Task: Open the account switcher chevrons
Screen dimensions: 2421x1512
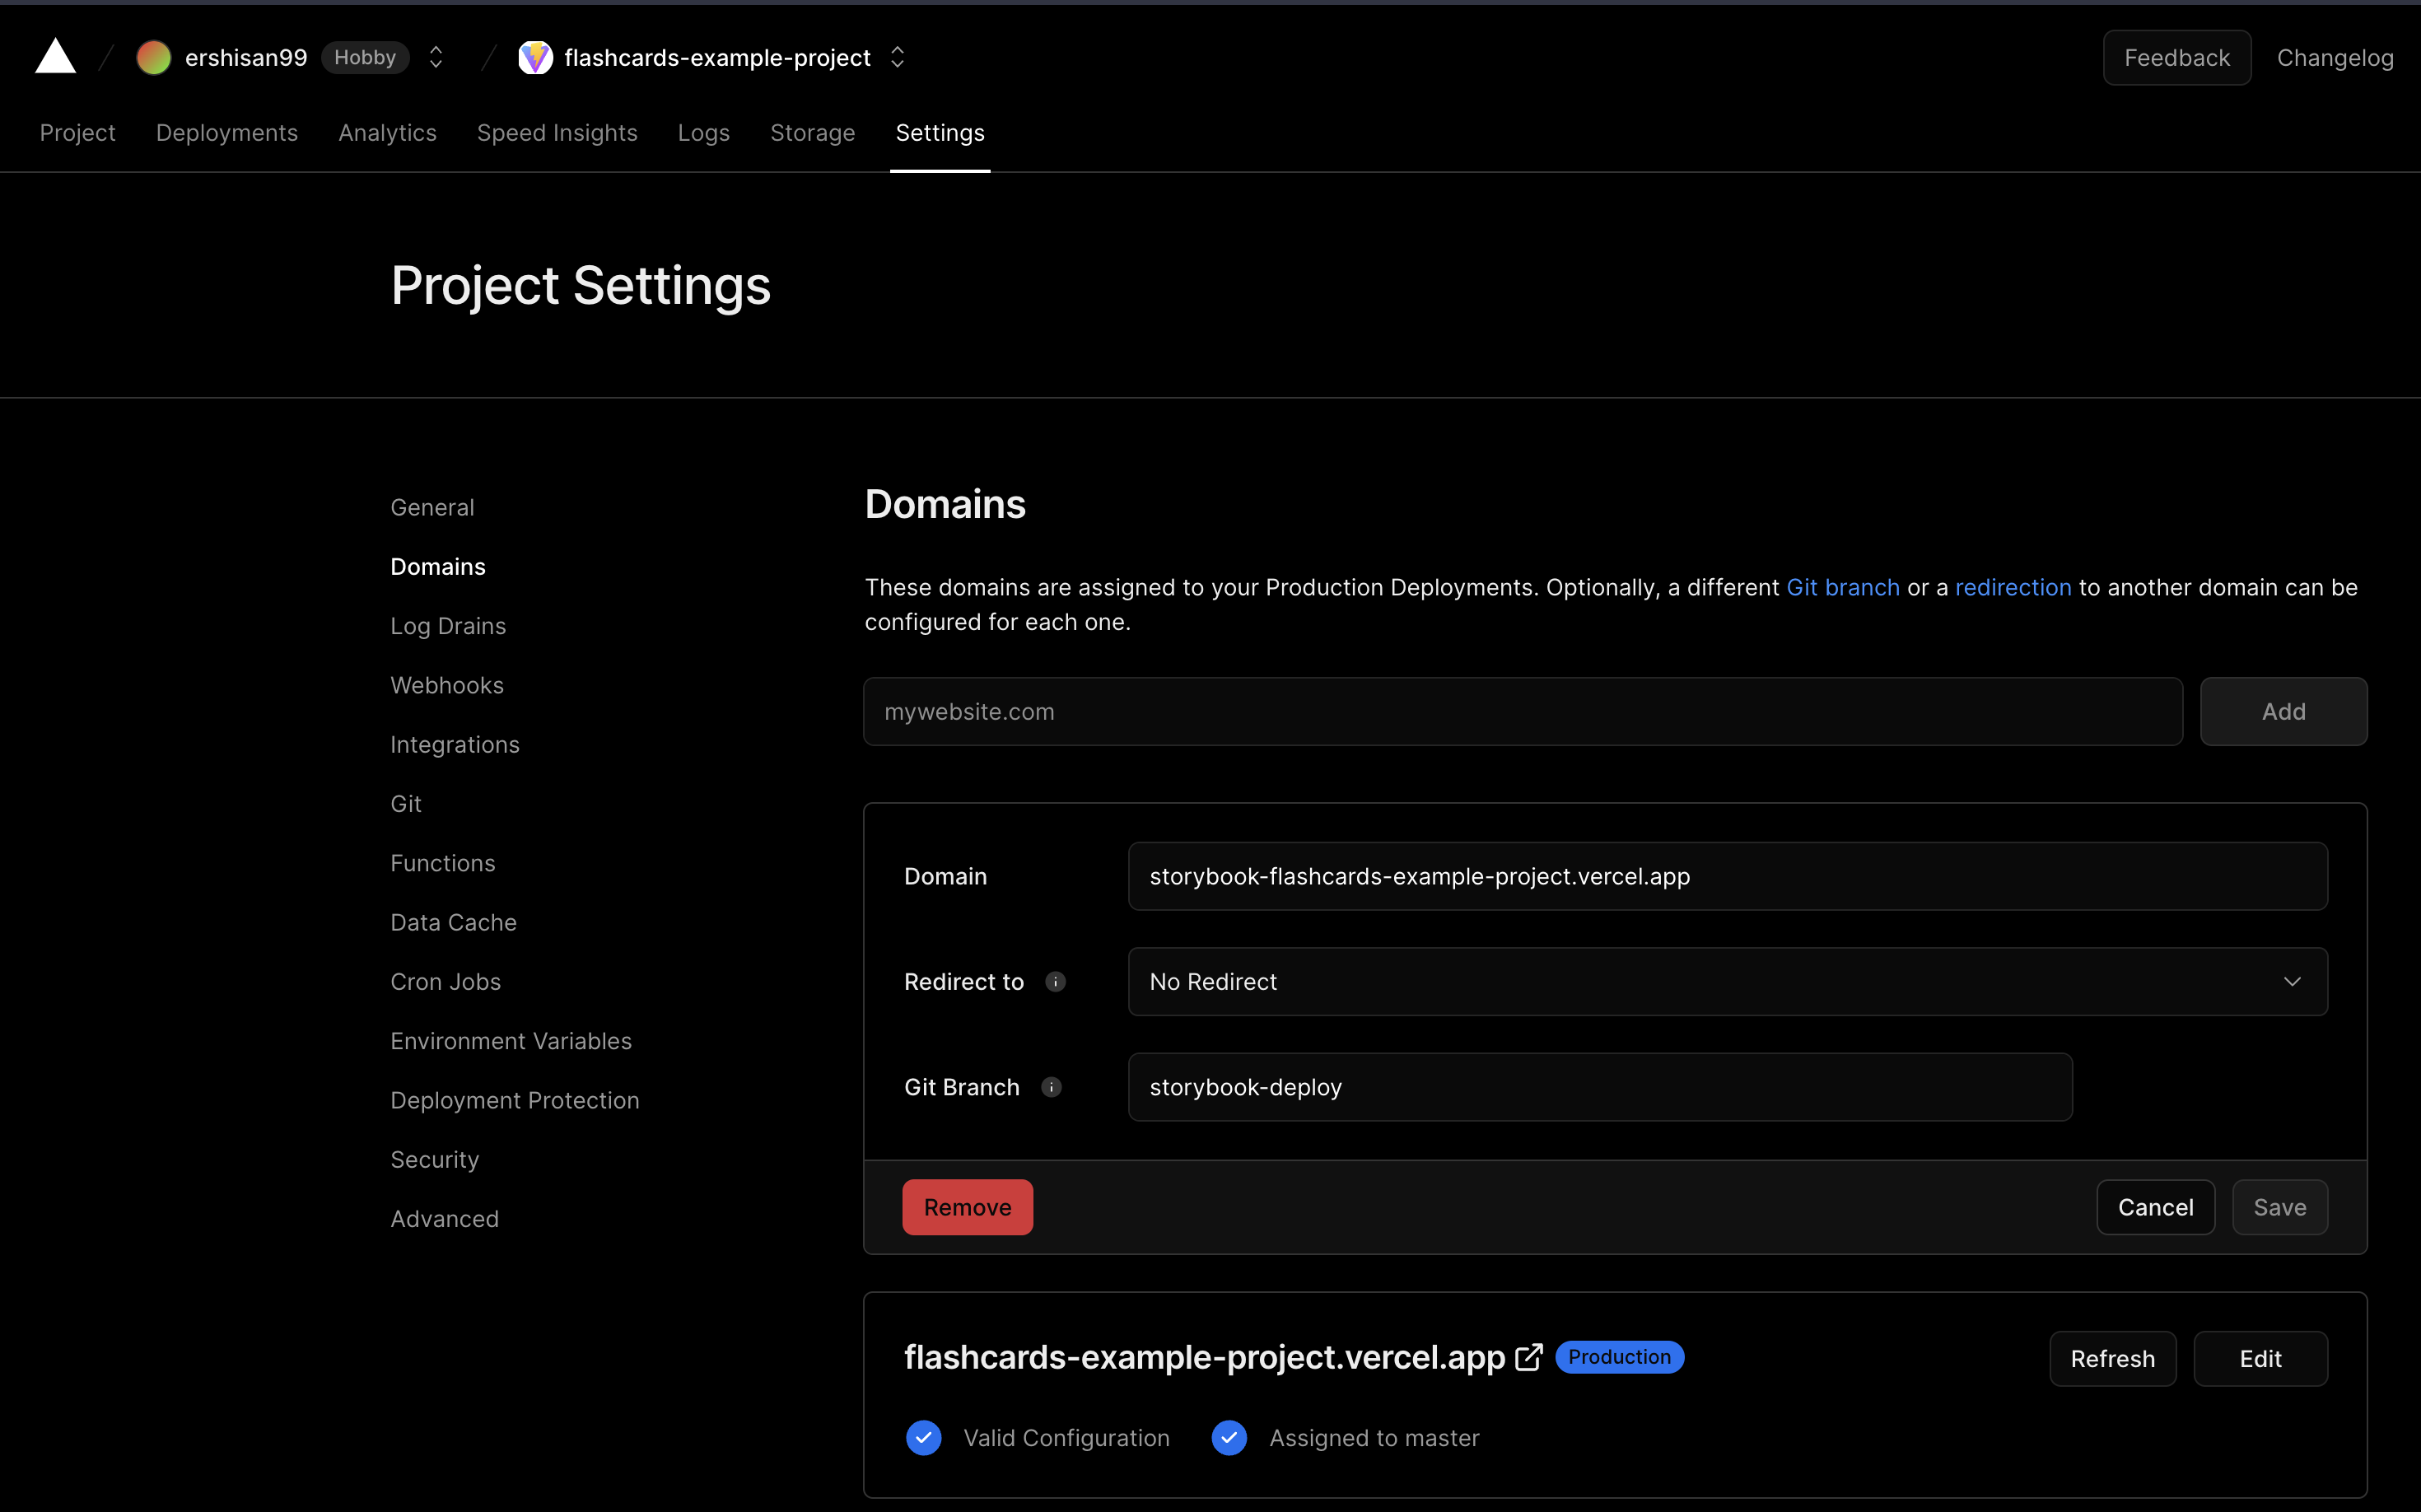Action: tap(436, 58)
